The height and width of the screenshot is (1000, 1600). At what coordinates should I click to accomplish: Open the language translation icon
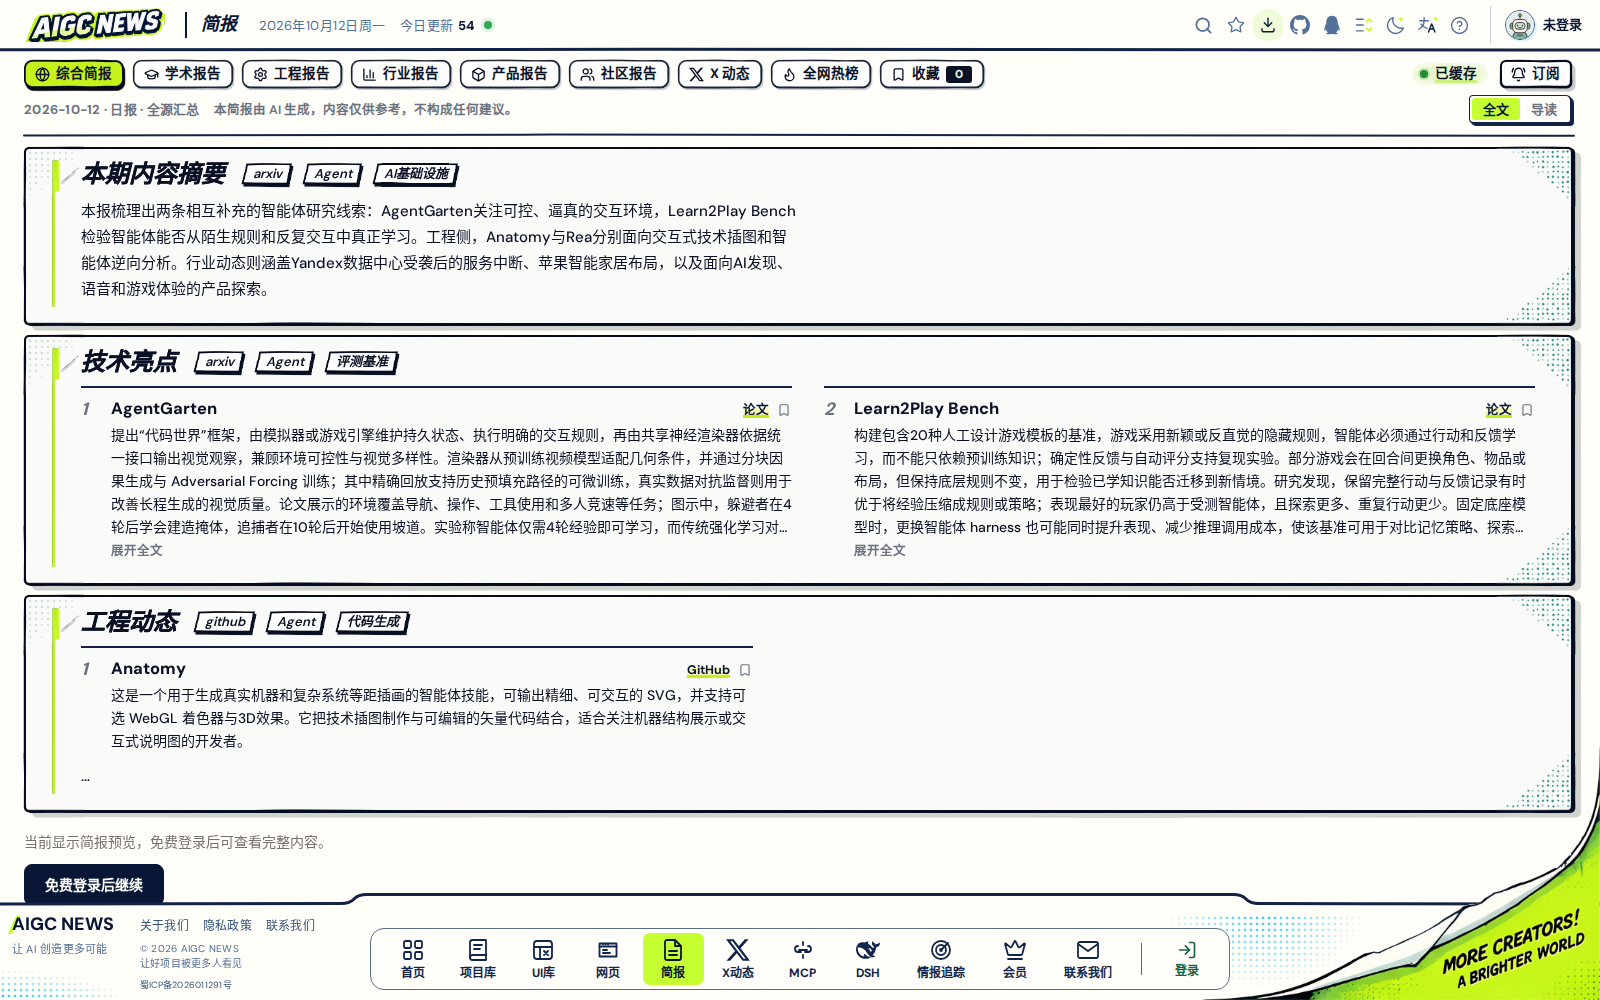pos(1428,25)
